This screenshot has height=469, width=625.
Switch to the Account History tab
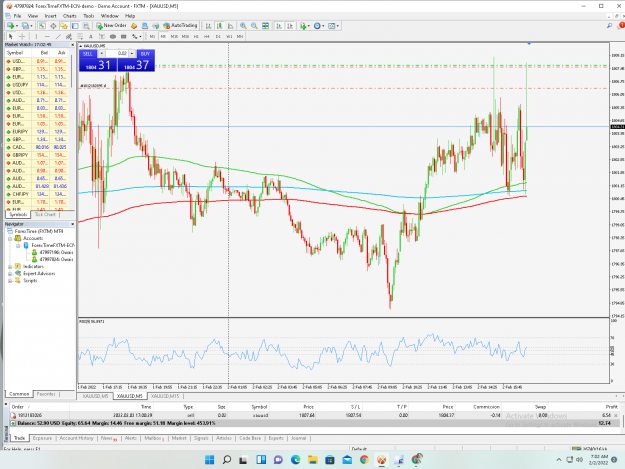click(77, 438)
